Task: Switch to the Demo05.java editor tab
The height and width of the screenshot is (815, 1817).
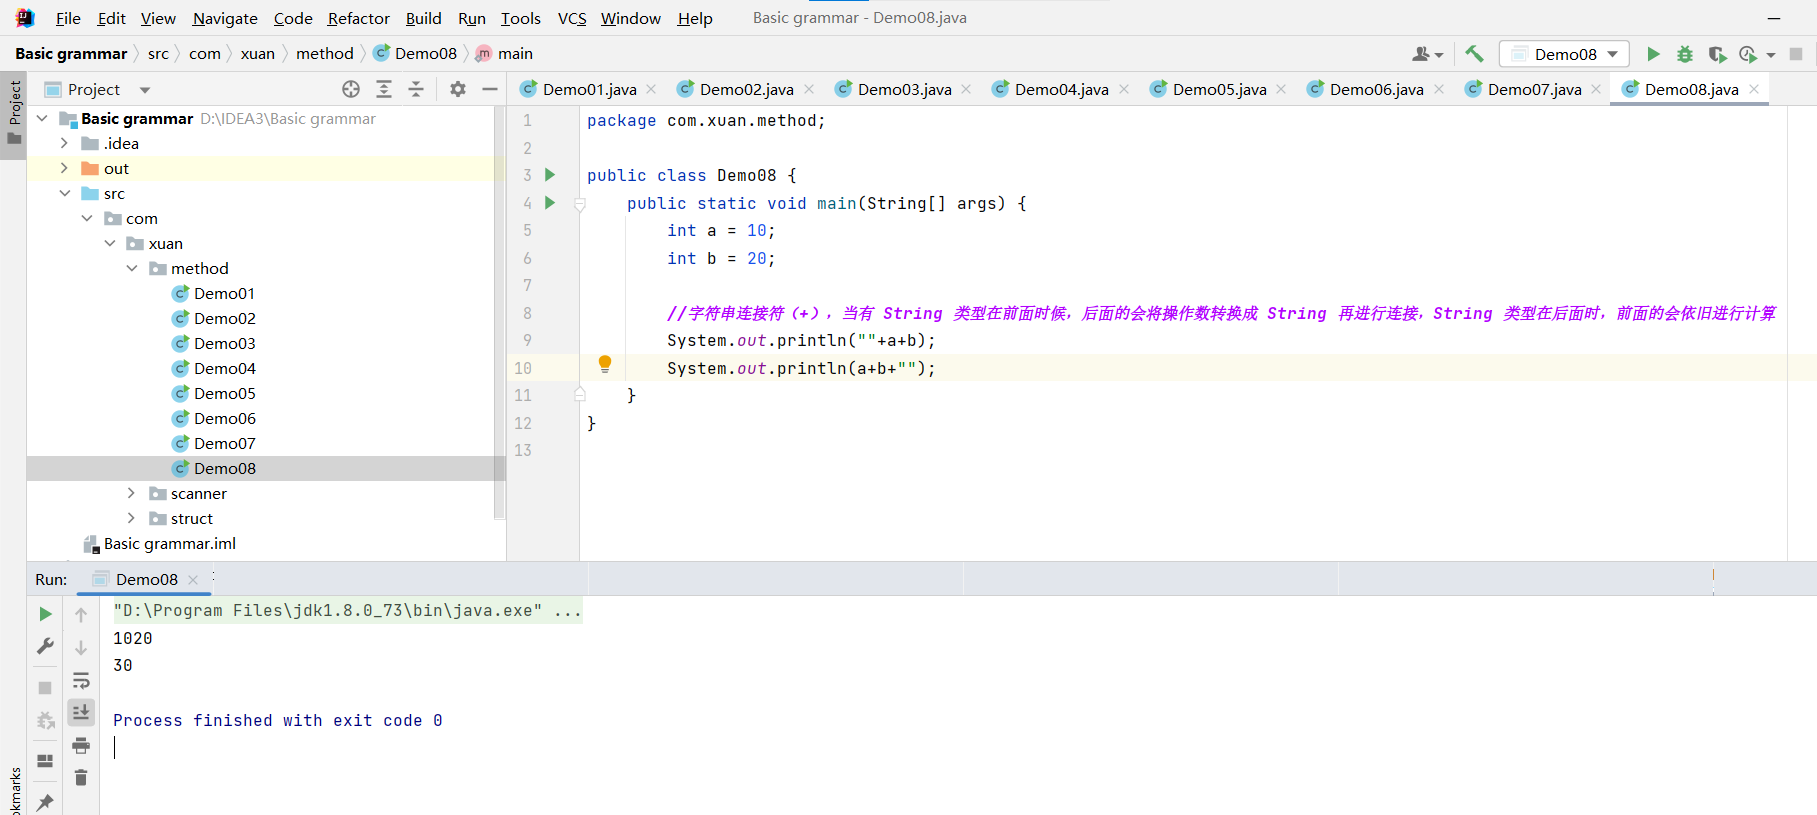Action: click(x=1218, y=89)
